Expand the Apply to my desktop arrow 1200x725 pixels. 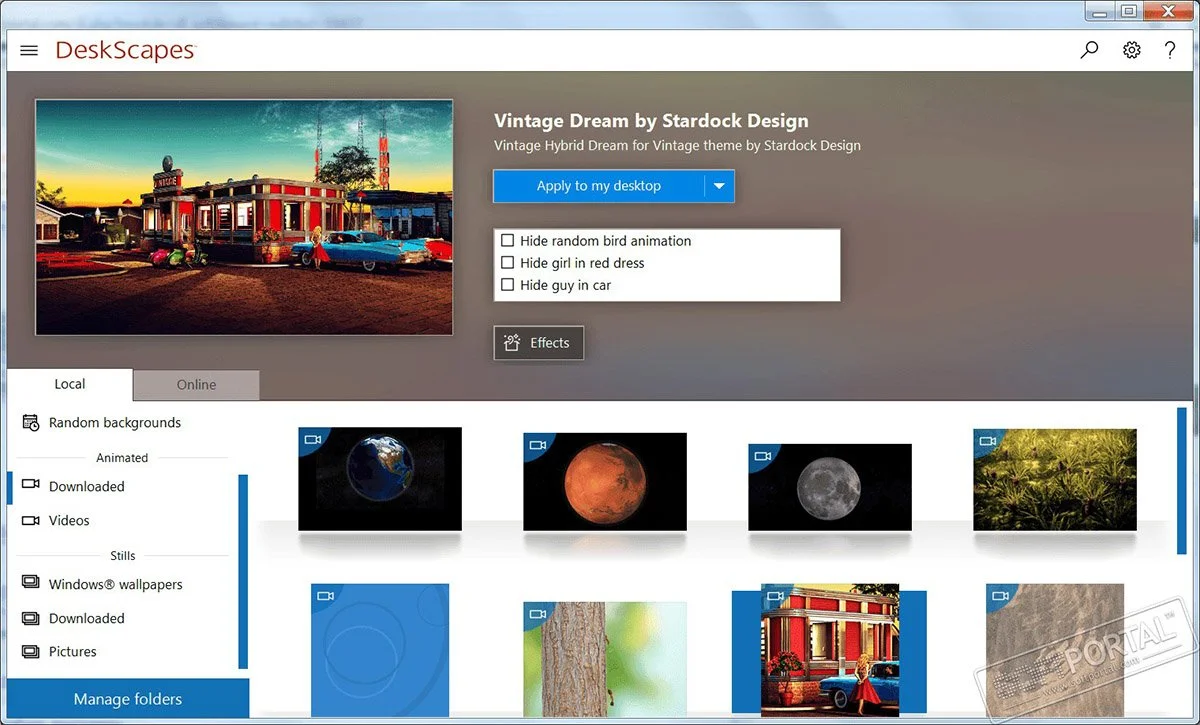pos(719,186)
